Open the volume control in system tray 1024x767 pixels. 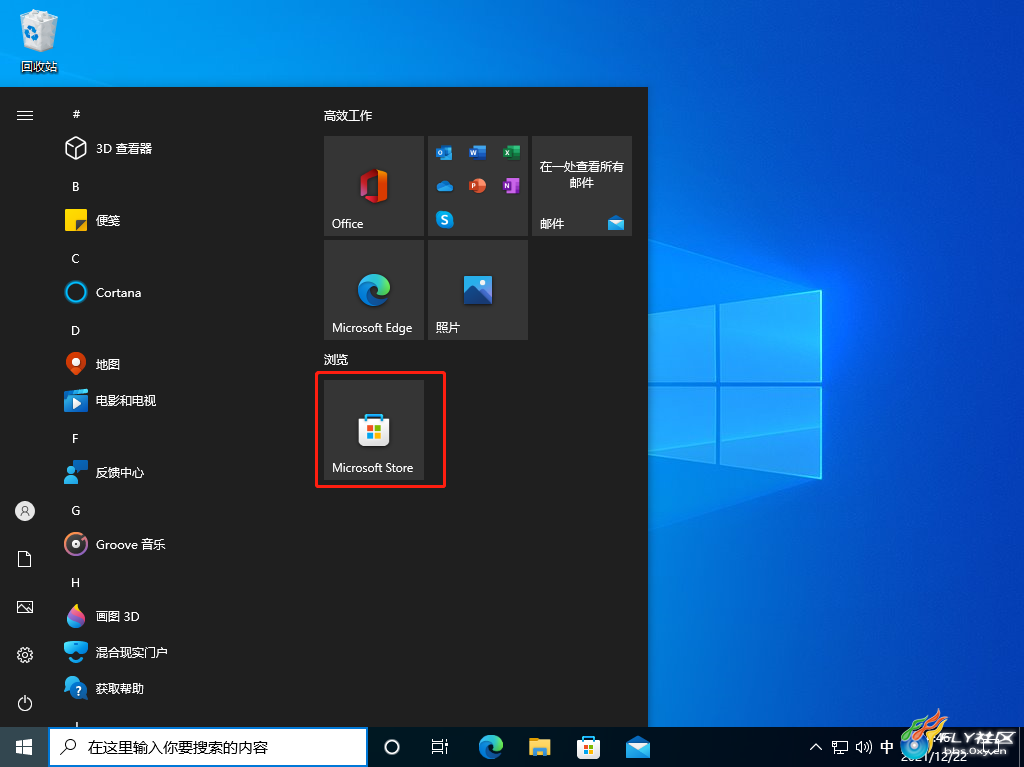click(x=863, y=747)
